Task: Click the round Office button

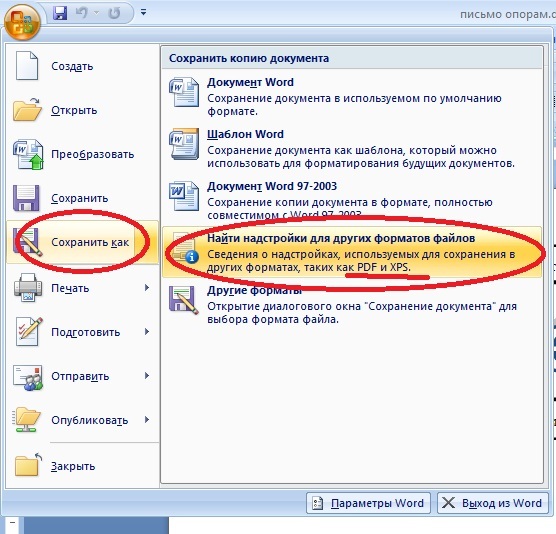Action: point(22,22)
